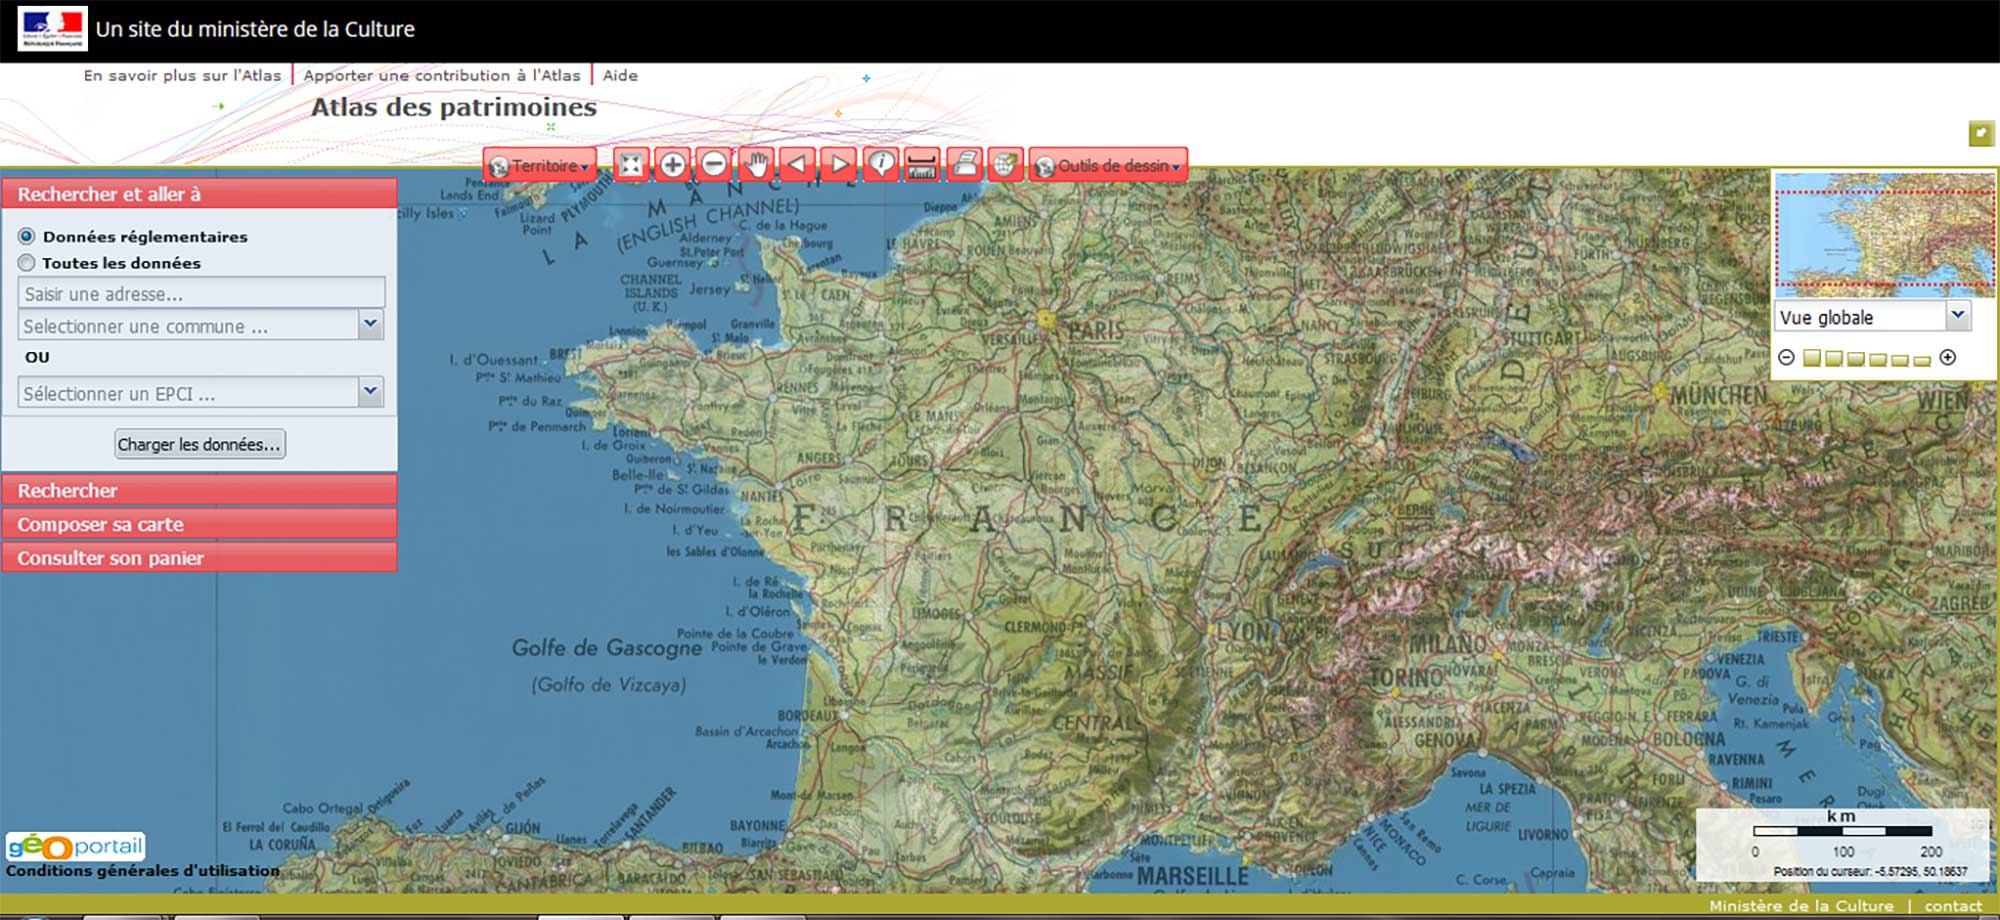
Task: Open the Outils de dessin menu
Action: [x=1108, y=166]
